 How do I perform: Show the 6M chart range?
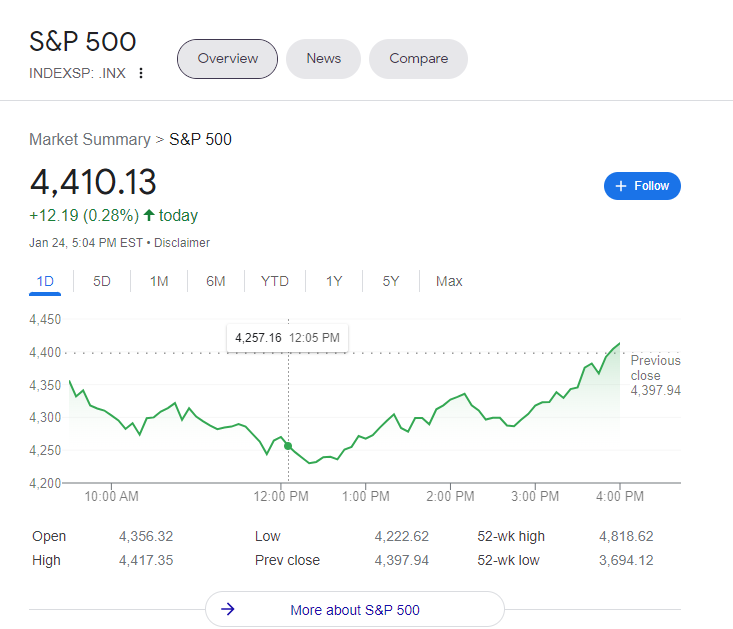pyautogui.click(x=216, y=281)
